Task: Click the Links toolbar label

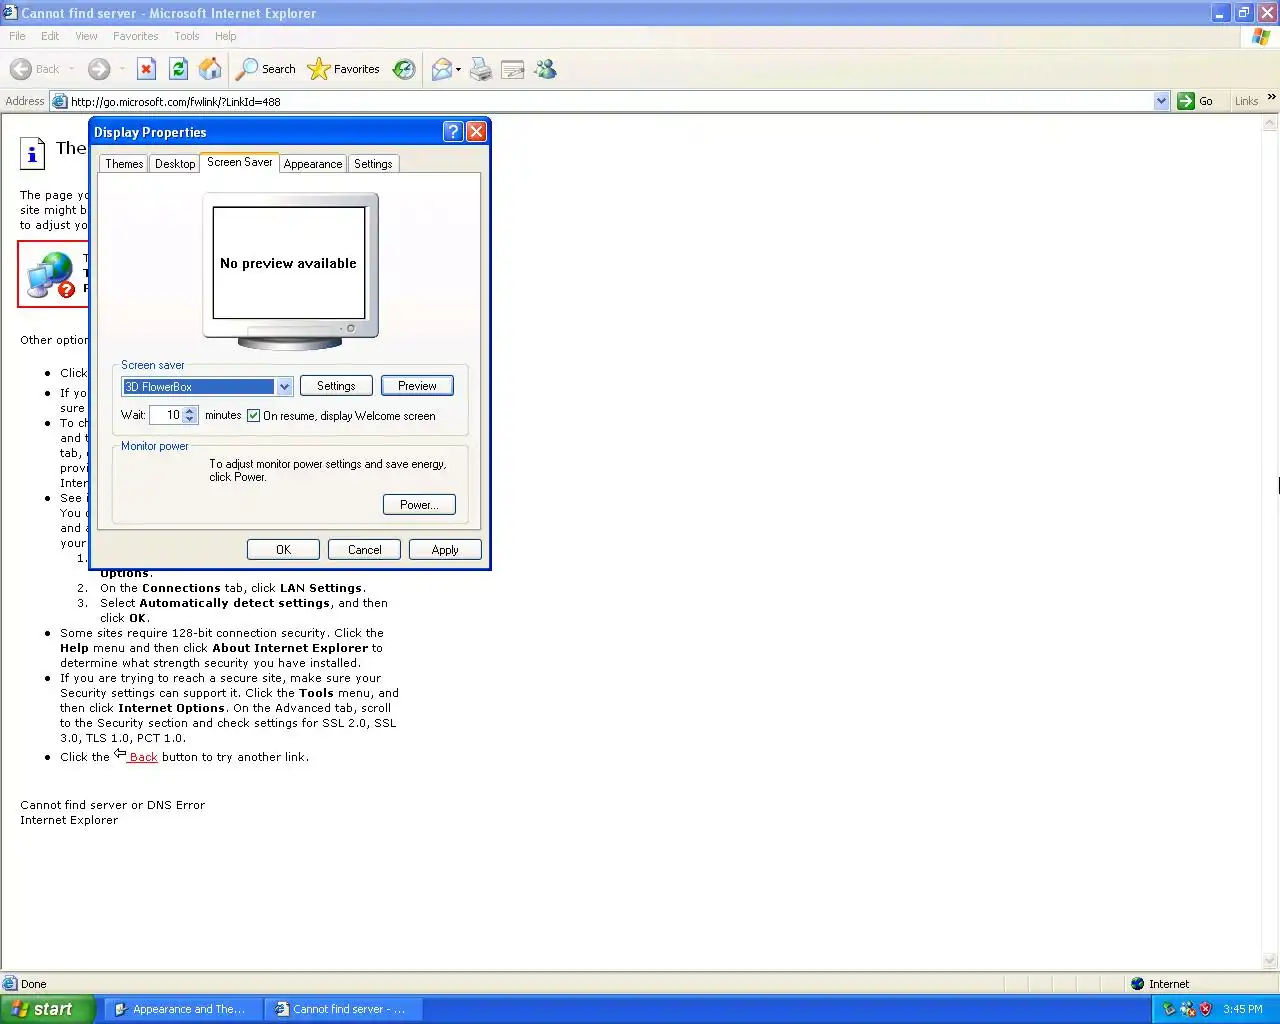Action: [1246, 101]
